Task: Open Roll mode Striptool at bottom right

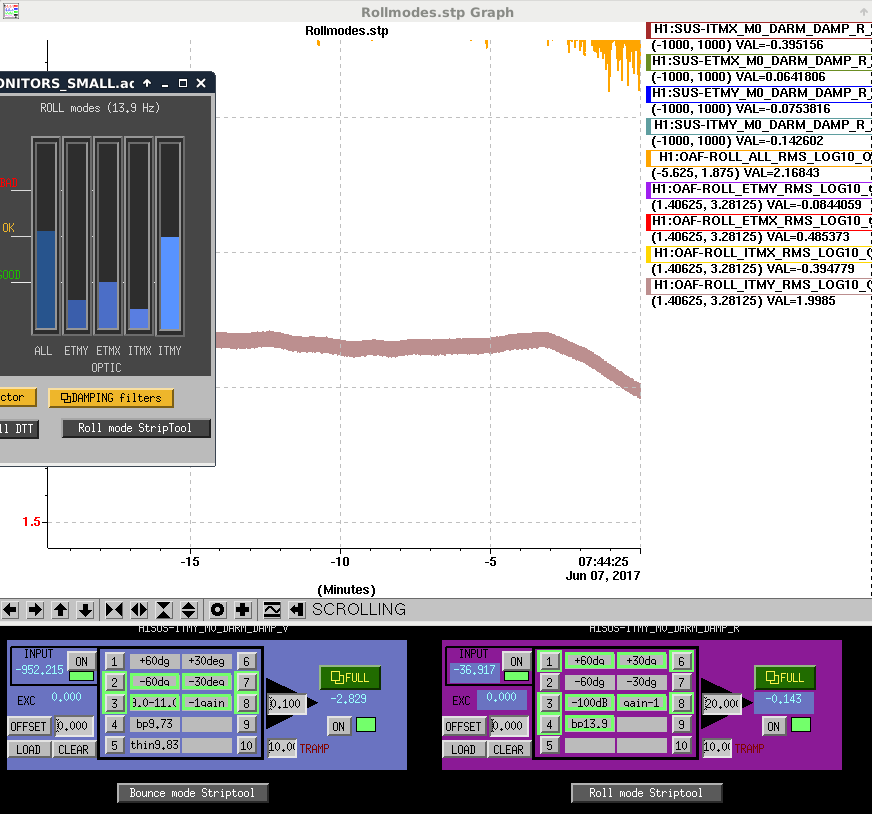Action: (646, 793)
